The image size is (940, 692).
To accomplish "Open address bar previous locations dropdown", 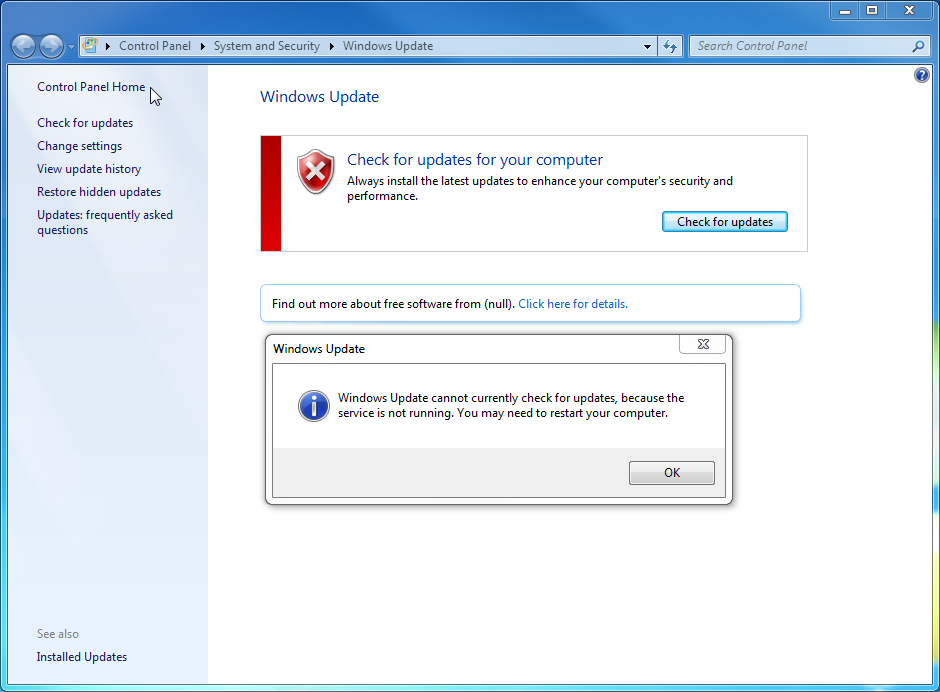I will coord(647,46).
